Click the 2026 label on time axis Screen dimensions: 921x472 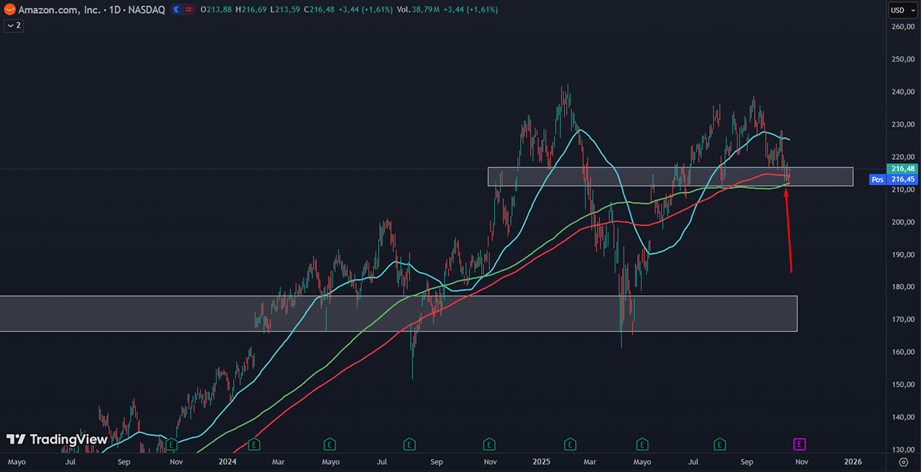click(x=853, y=462)
